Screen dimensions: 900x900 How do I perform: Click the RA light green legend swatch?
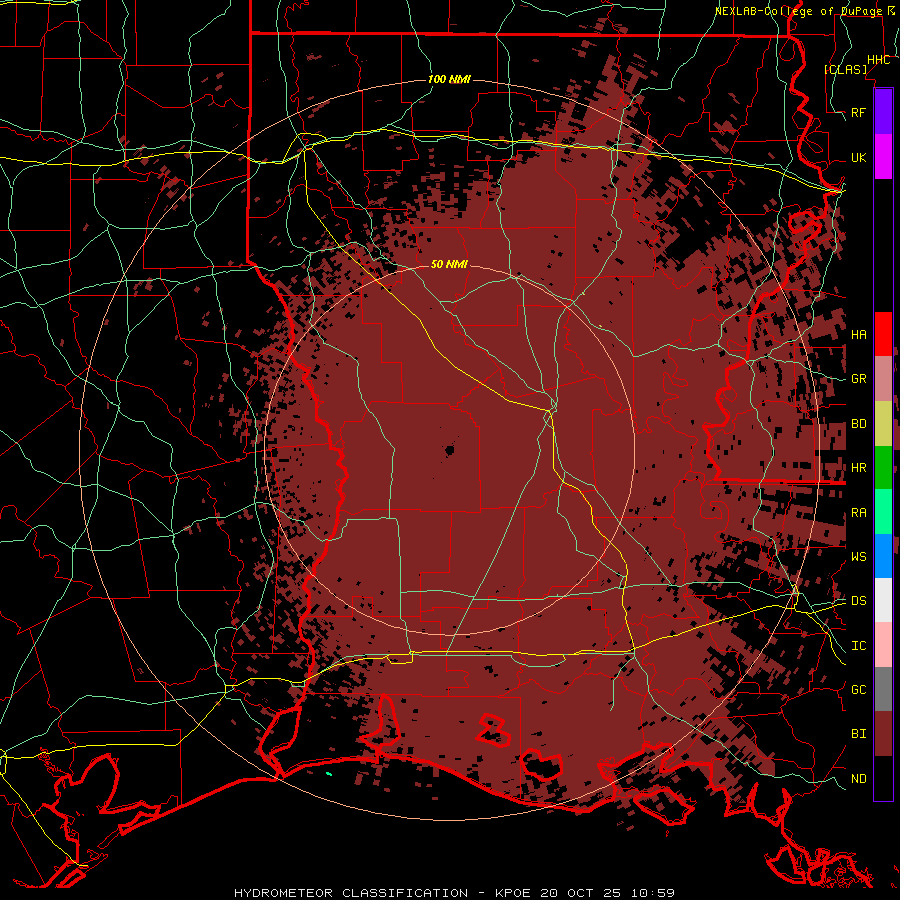883,512
